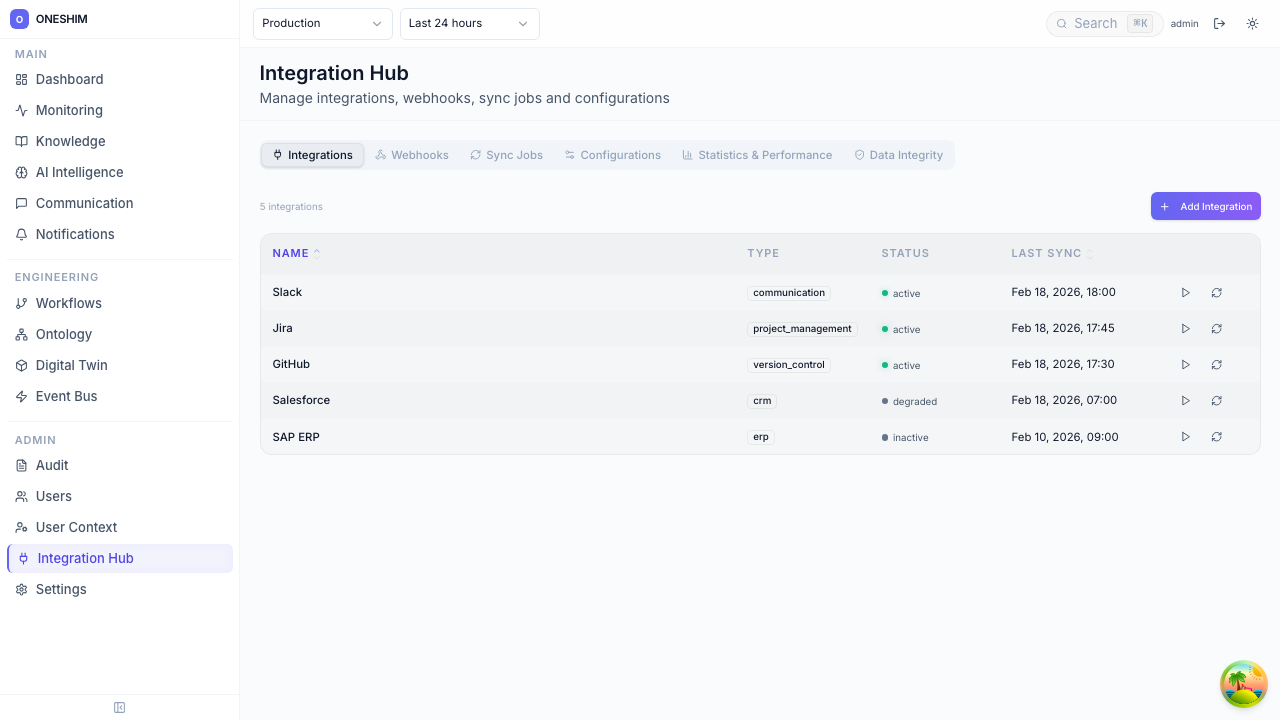Click the Notifications bell icon
The image size is (1280, 720).
21,234
